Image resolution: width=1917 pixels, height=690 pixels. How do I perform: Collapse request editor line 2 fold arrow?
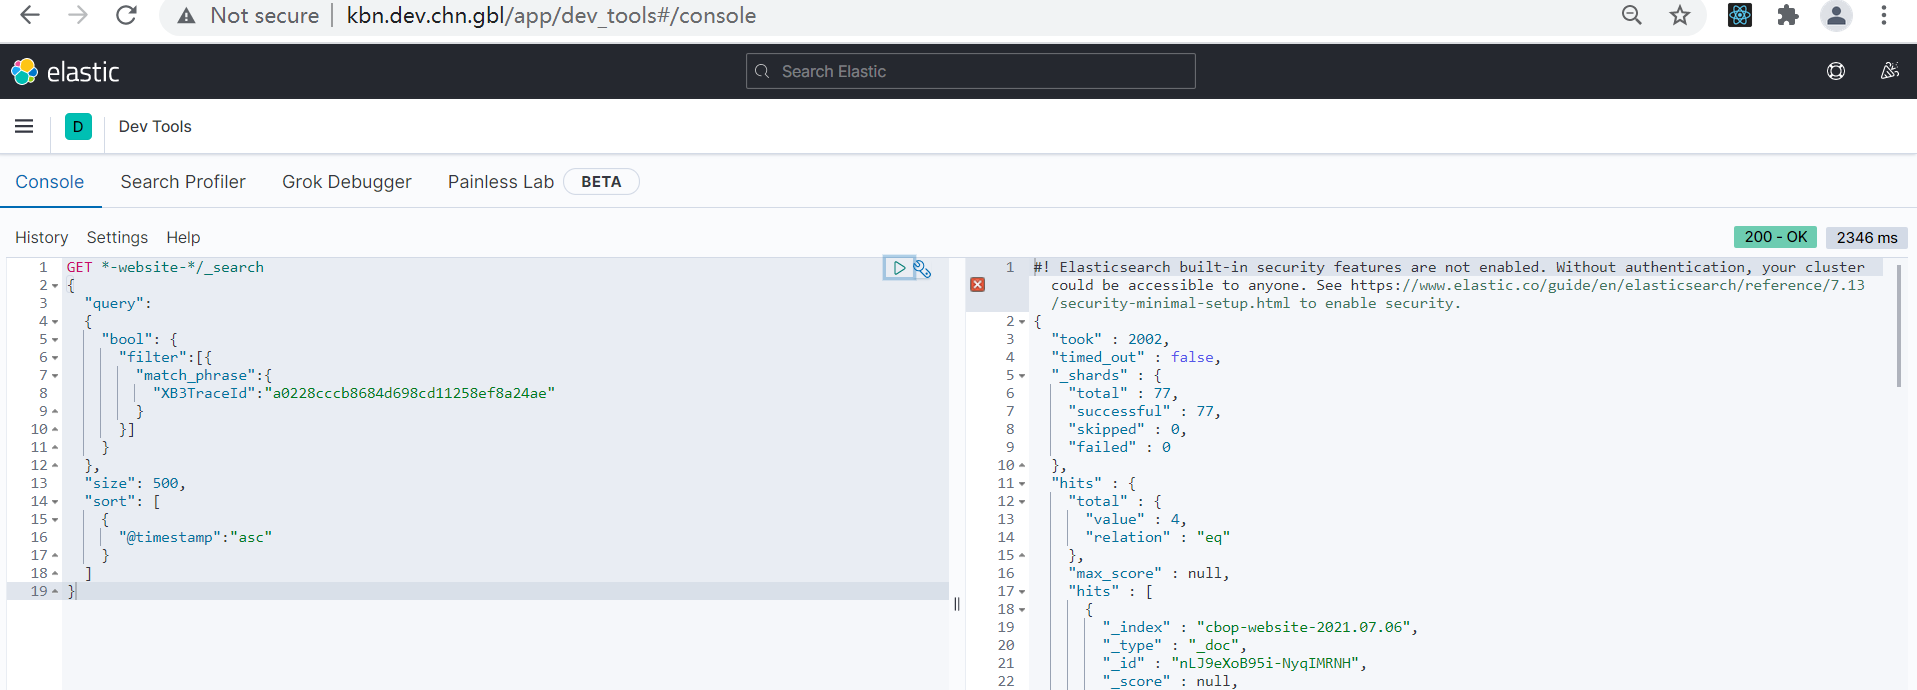click(x=55, y=286)
